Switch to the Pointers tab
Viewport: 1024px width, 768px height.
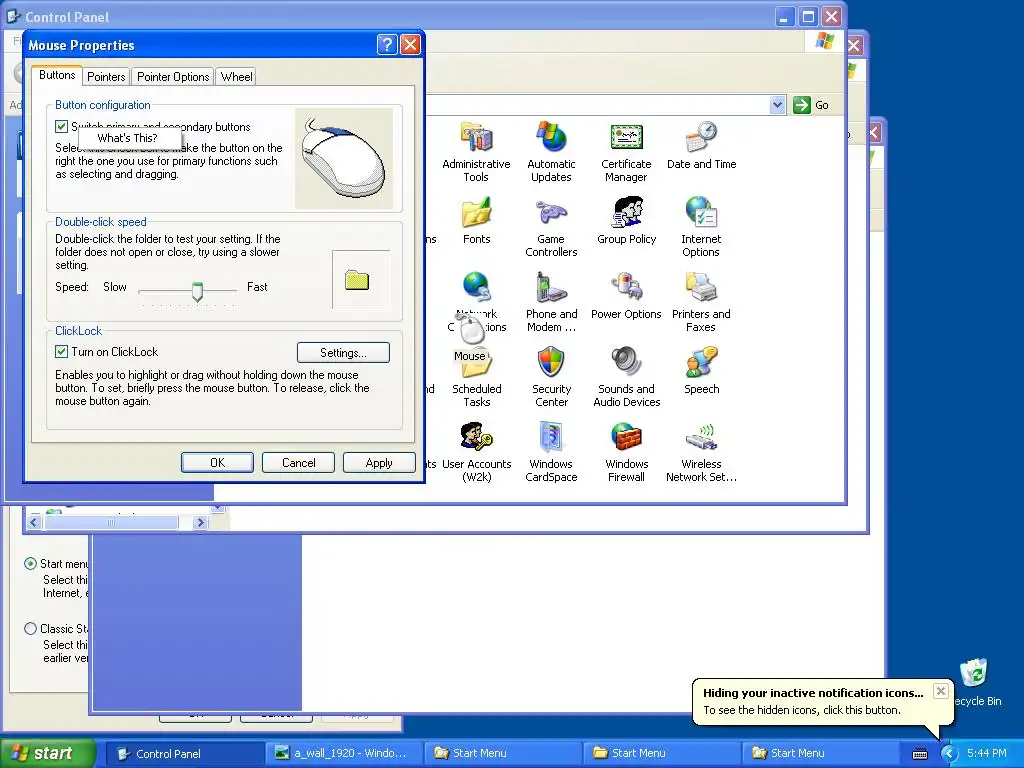pyautogui.click(x=106, y=76)
